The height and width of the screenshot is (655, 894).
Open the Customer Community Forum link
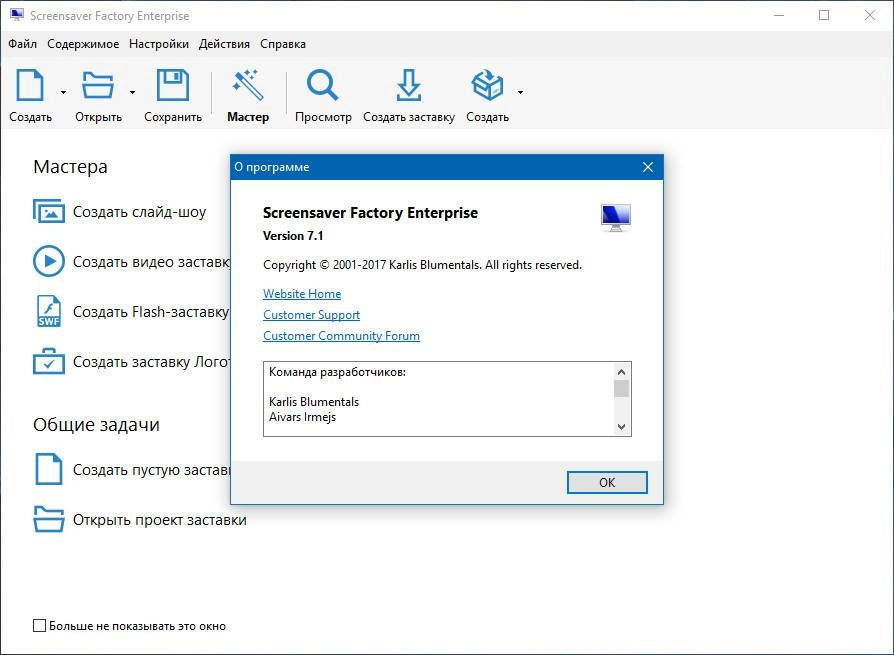point(342,336)
